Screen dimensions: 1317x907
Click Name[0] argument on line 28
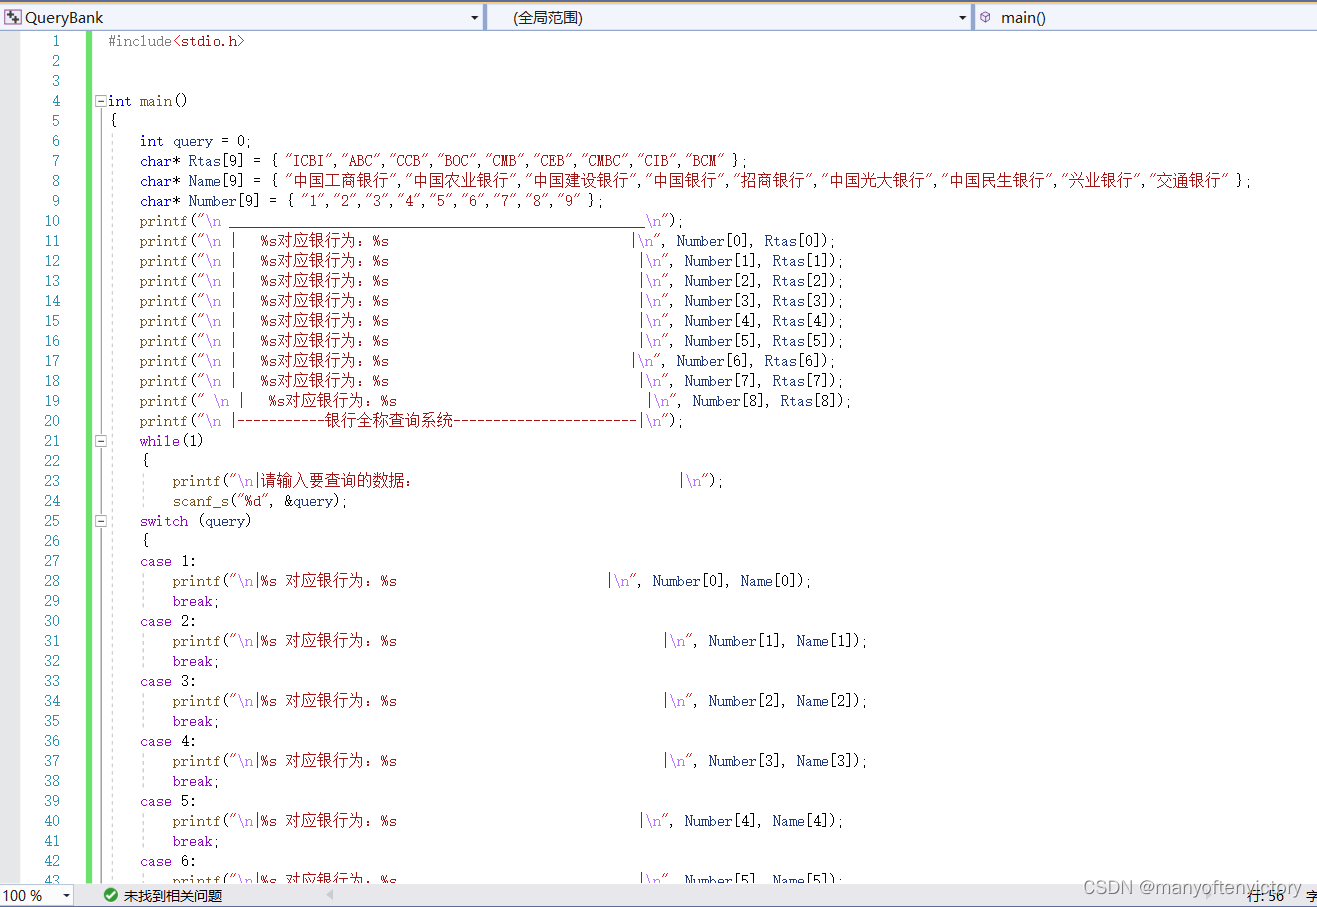coord(770,581)
